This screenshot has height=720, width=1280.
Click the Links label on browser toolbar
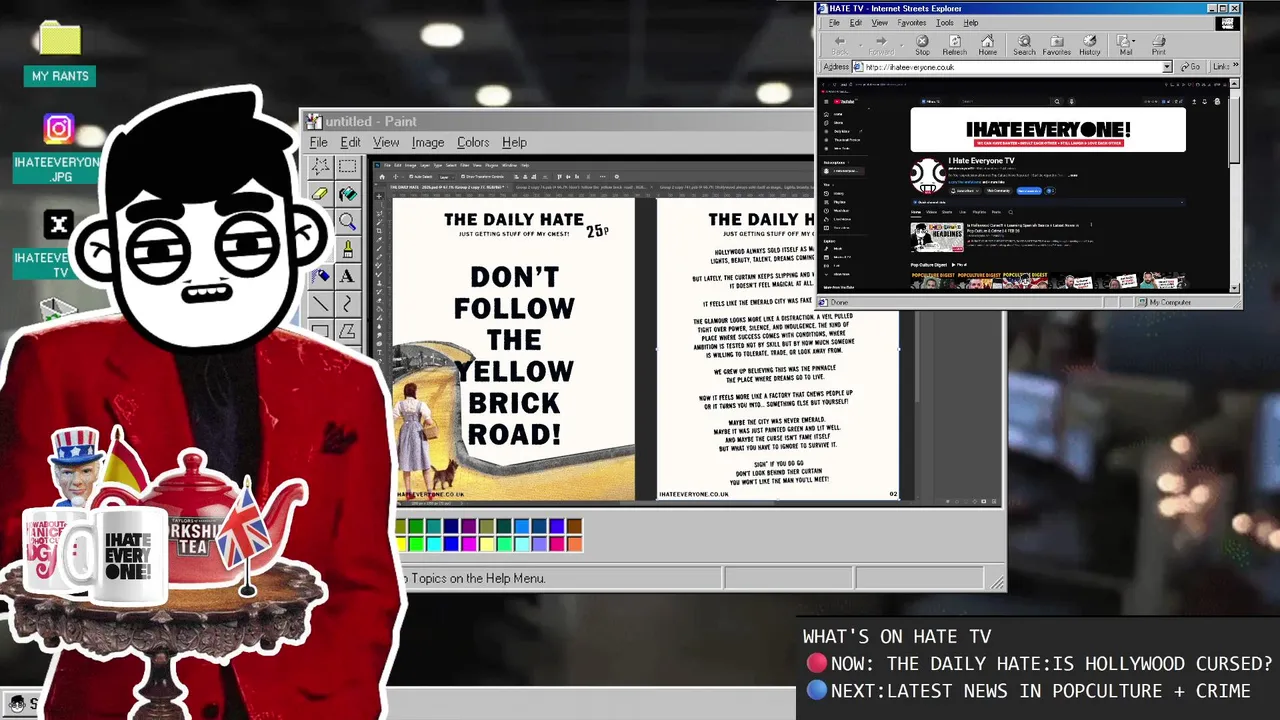1221,67
